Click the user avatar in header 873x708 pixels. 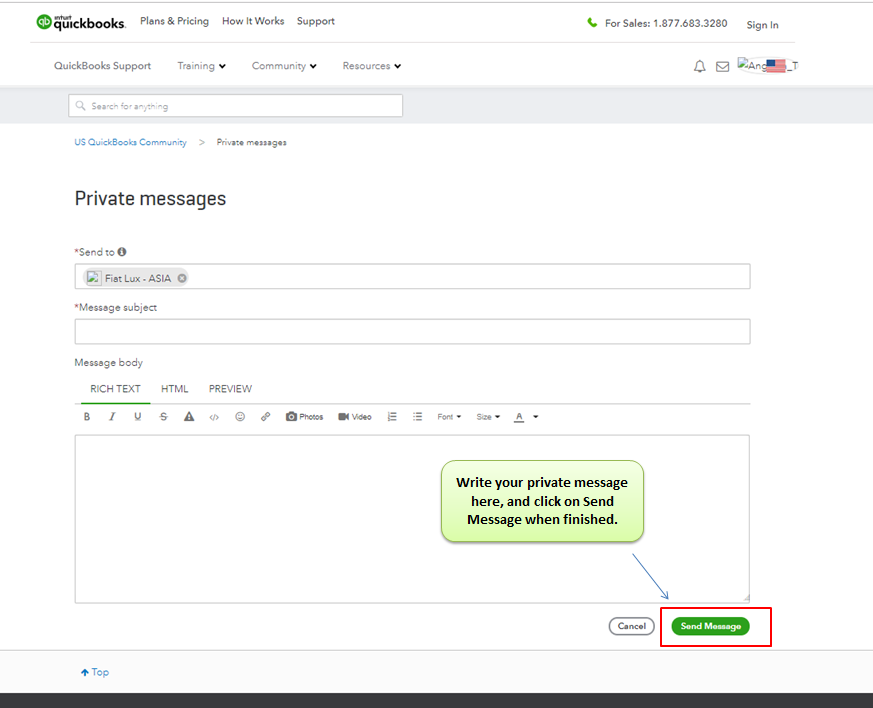tap(767, 66)
